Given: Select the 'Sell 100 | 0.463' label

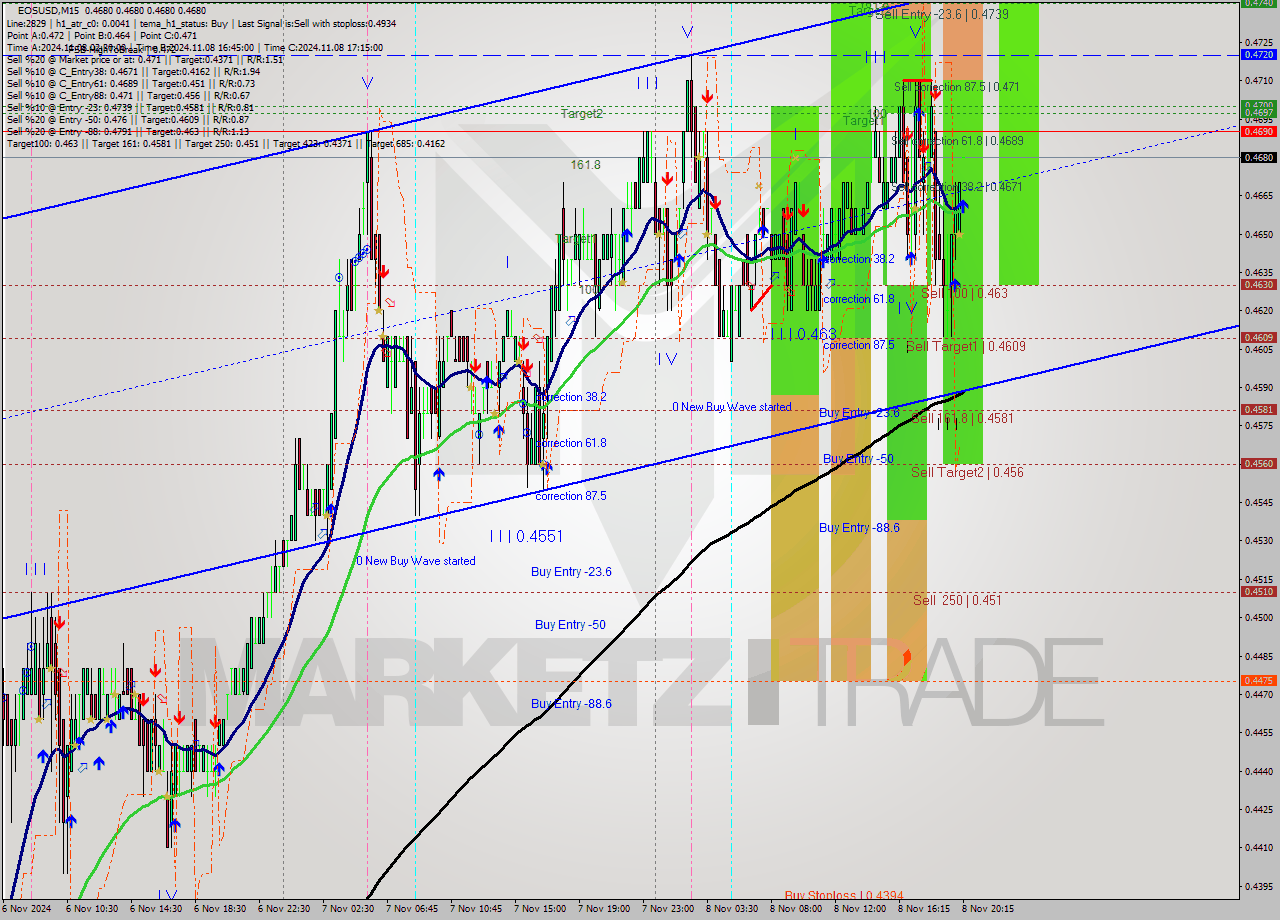Looking at the screenshot, I should tap(964, 293).
